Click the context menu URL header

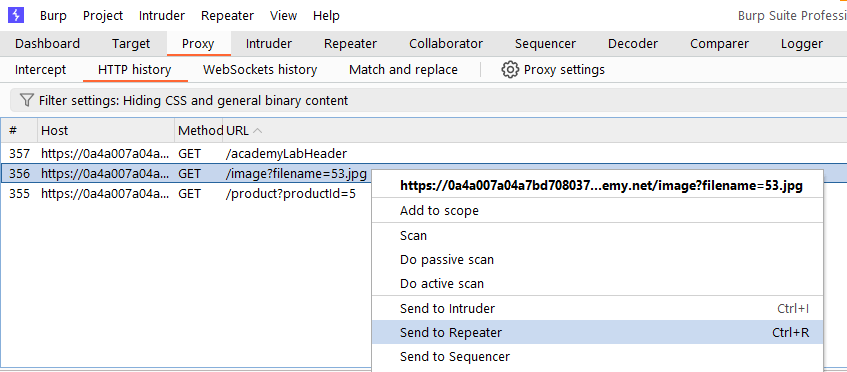click(597, 186)
